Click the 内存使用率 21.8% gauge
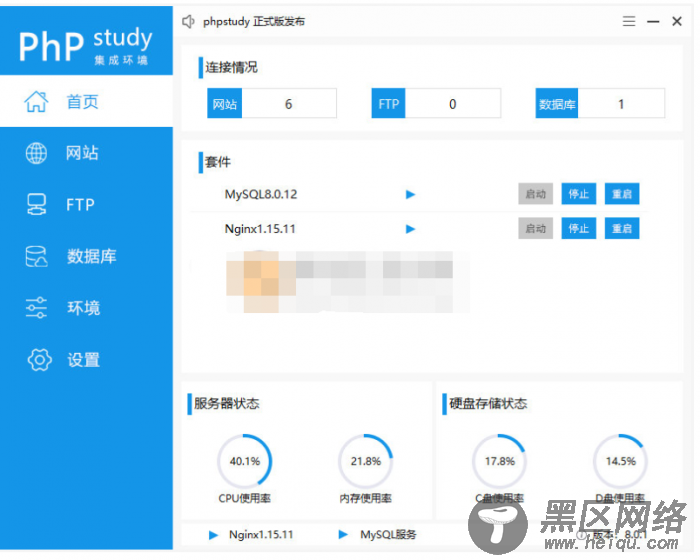This screenshot has height=560, width=700. 366,461
